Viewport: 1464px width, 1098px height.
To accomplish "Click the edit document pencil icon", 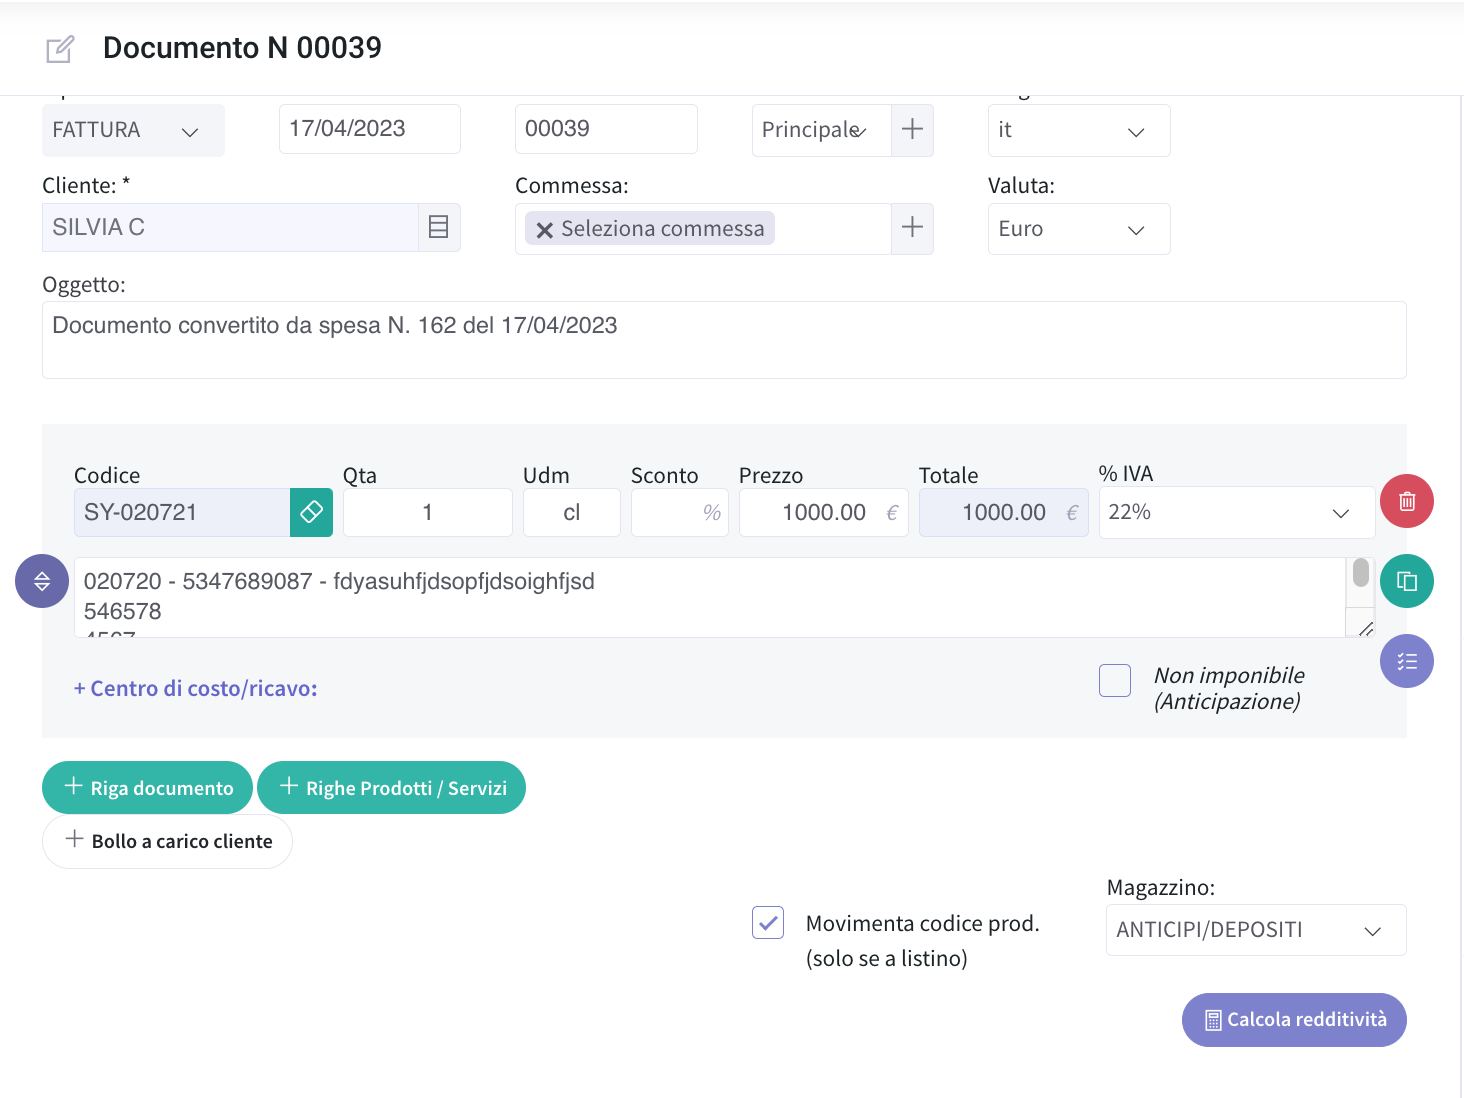I will pos(60,49).
